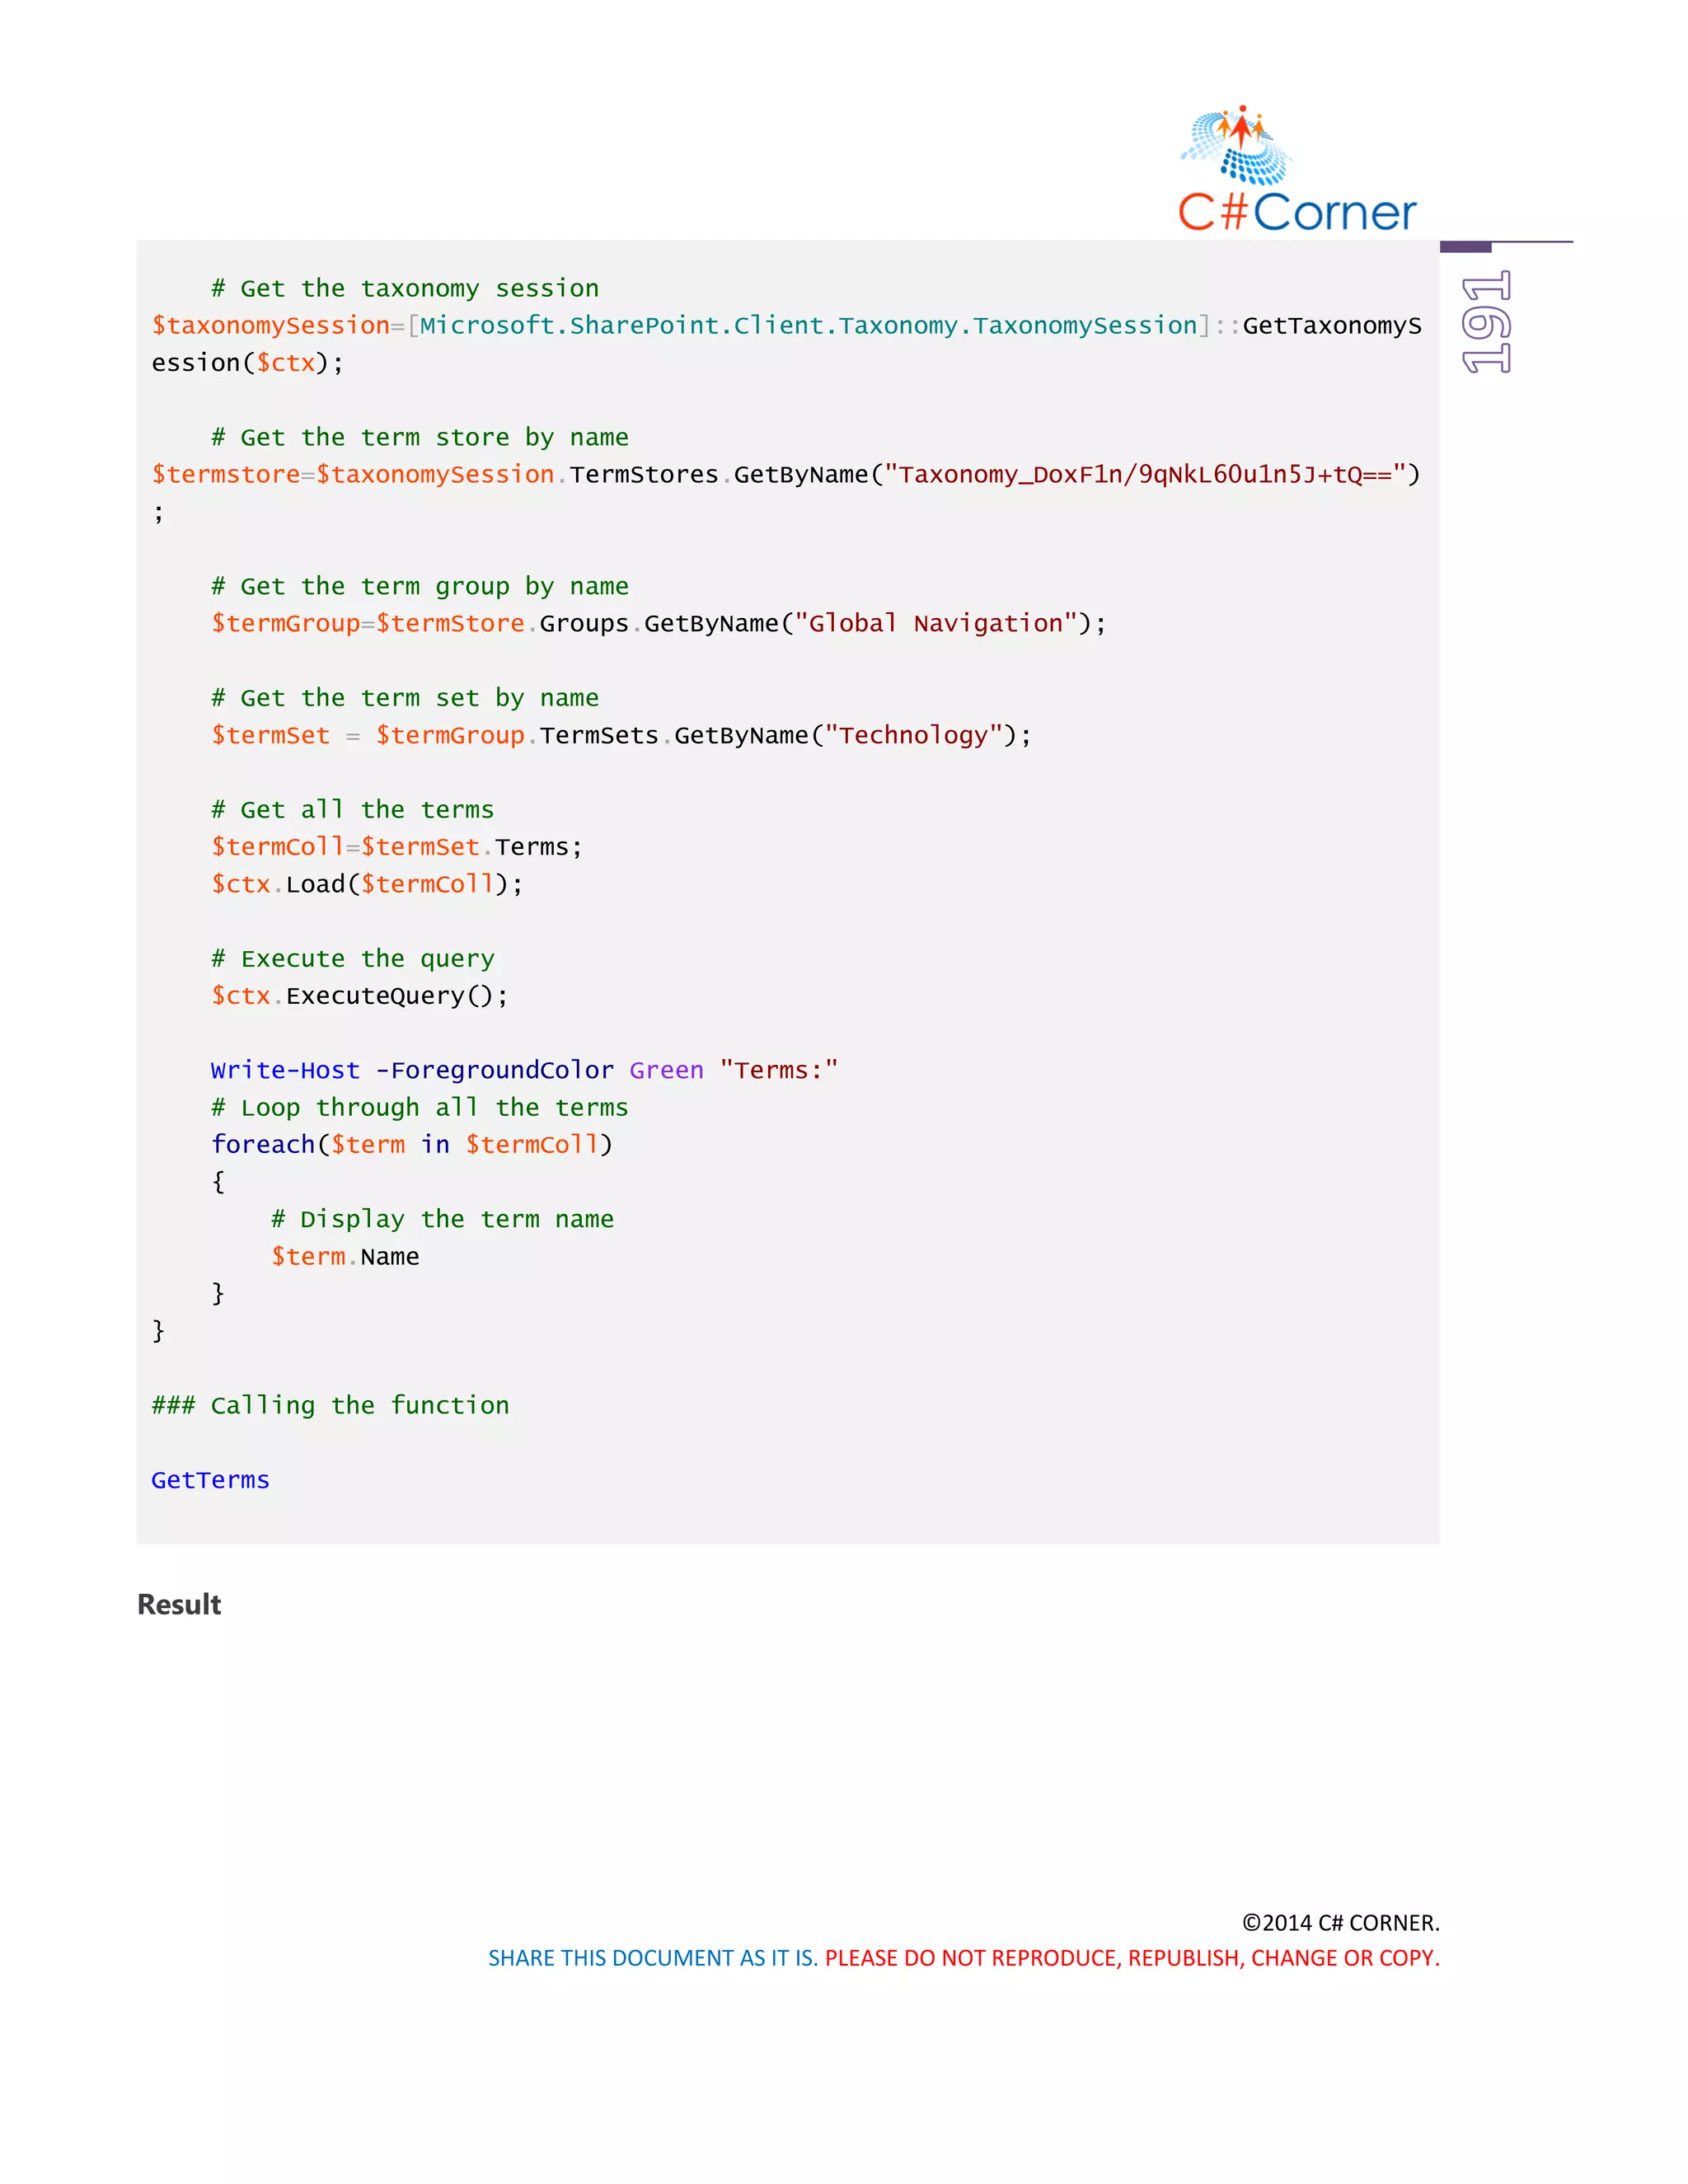
Task: Select the comment '# Display the term name'
Action: (x=442, y=1219)
